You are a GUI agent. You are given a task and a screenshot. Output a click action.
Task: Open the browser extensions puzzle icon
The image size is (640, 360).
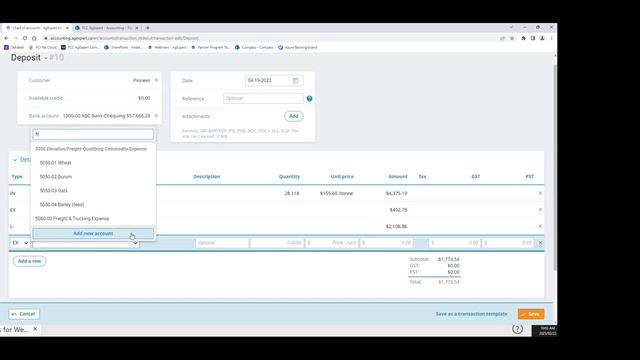[x=524, y=38]
